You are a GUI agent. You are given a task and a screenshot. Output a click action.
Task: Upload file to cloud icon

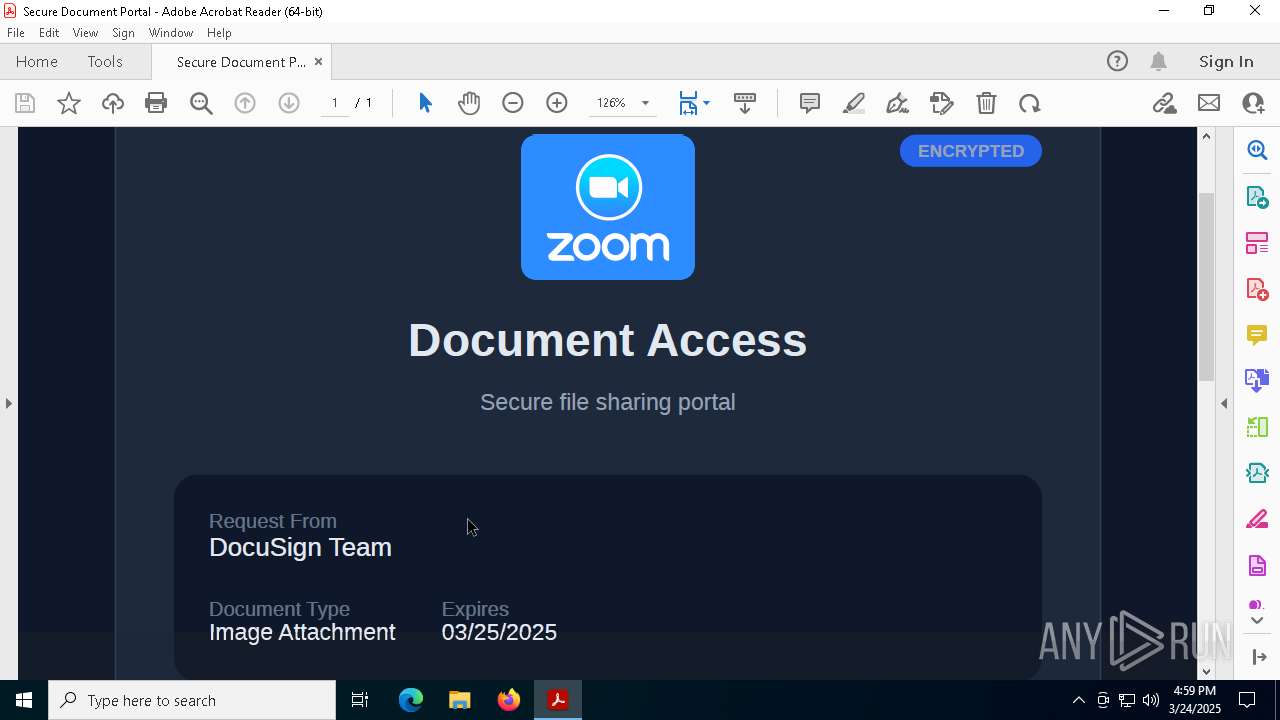[x=113, y=103]
